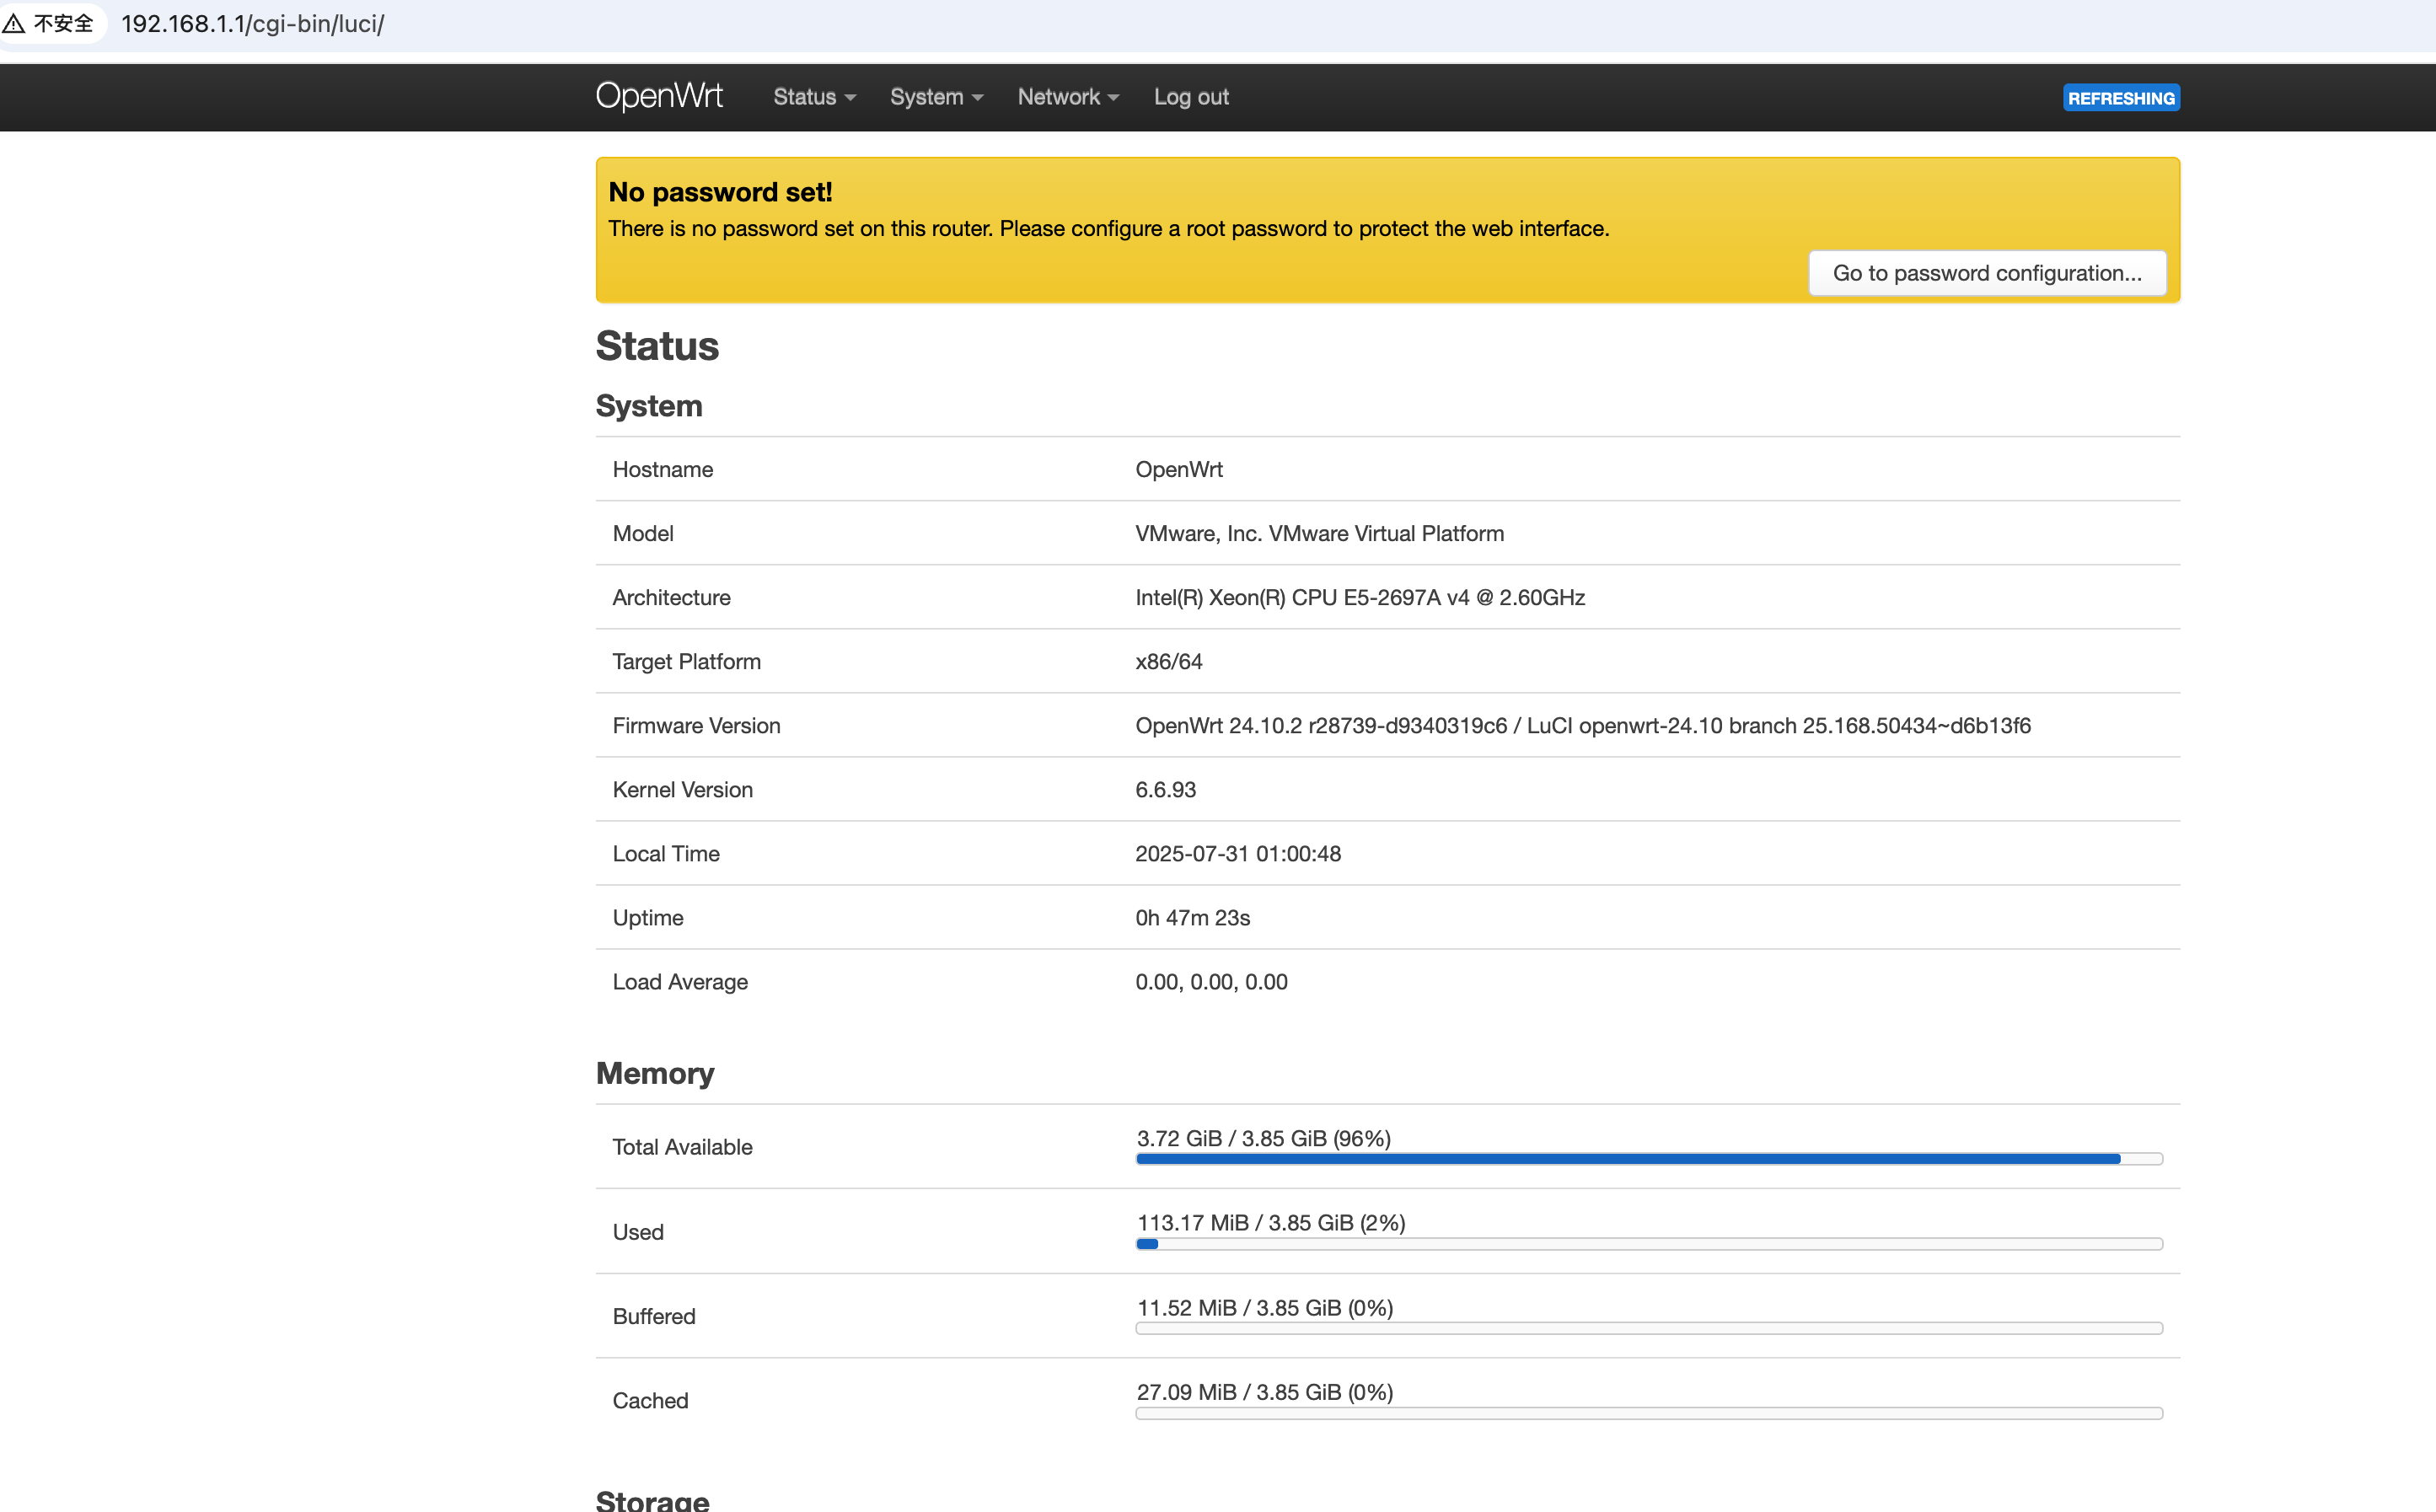Screen dimensions: 2436x1512
Task: Select the Load Average value 0.00, 0.00, 0.00
Action: 1211,981
